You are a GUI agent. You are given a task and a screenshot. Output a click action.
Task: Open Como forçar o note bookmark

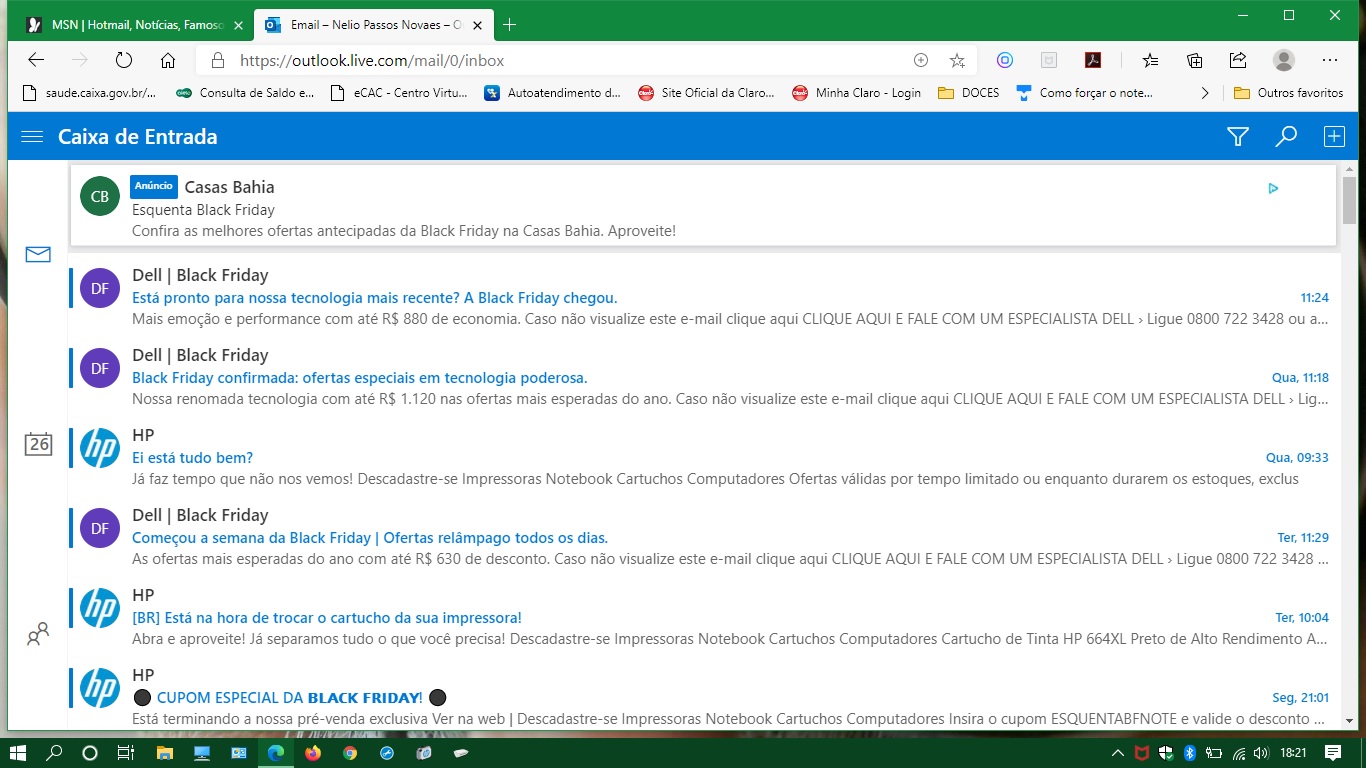pos(1084,93)
